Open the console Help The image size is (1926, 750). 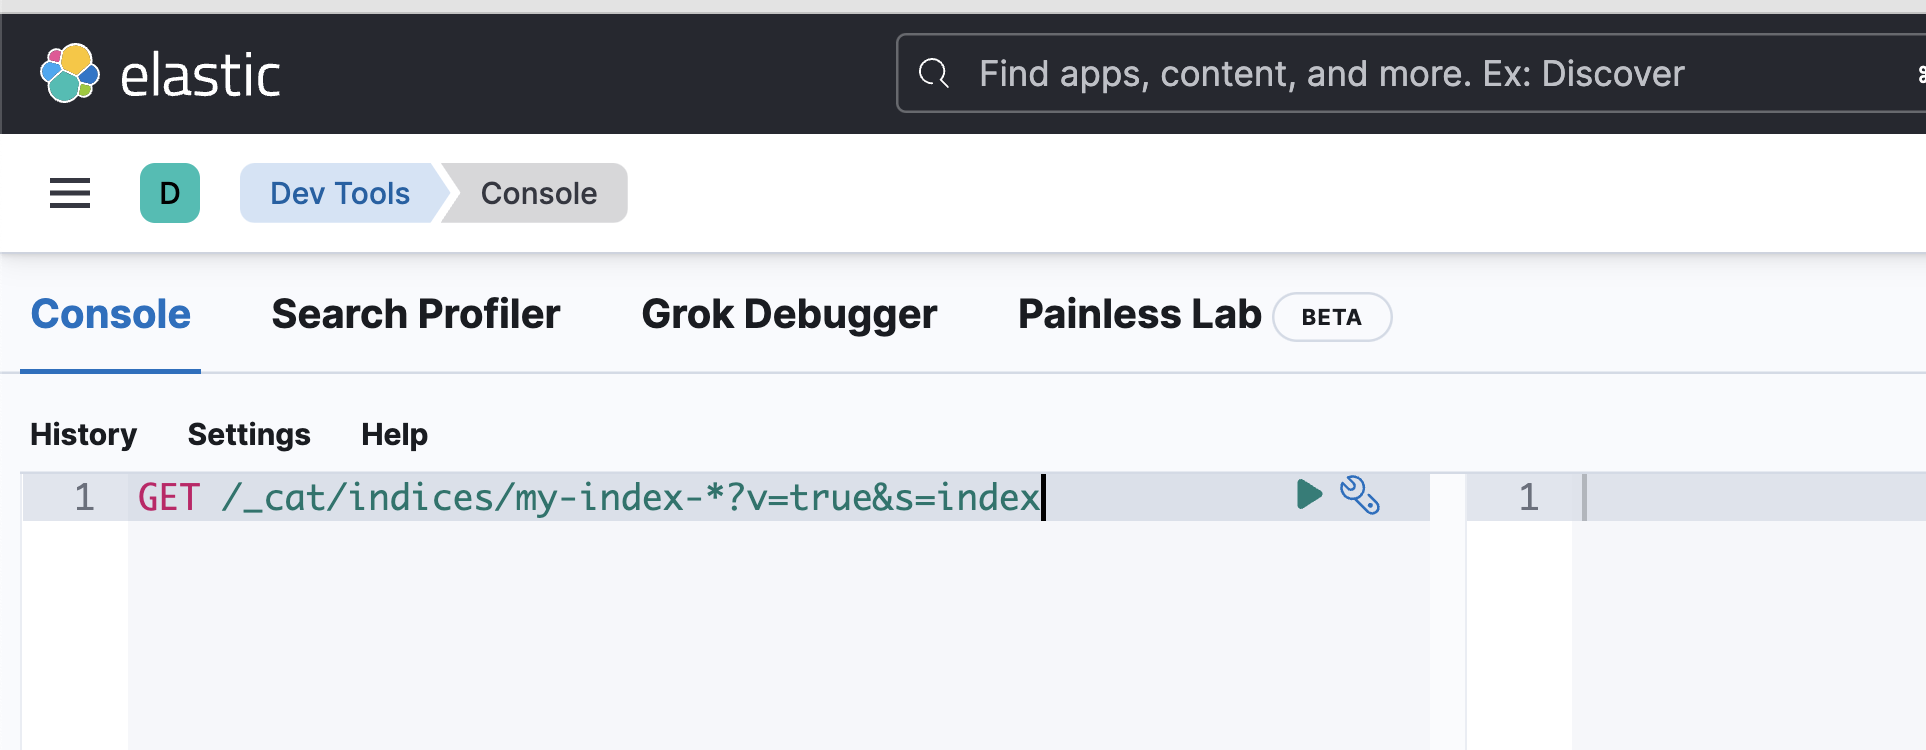(394, 435)
